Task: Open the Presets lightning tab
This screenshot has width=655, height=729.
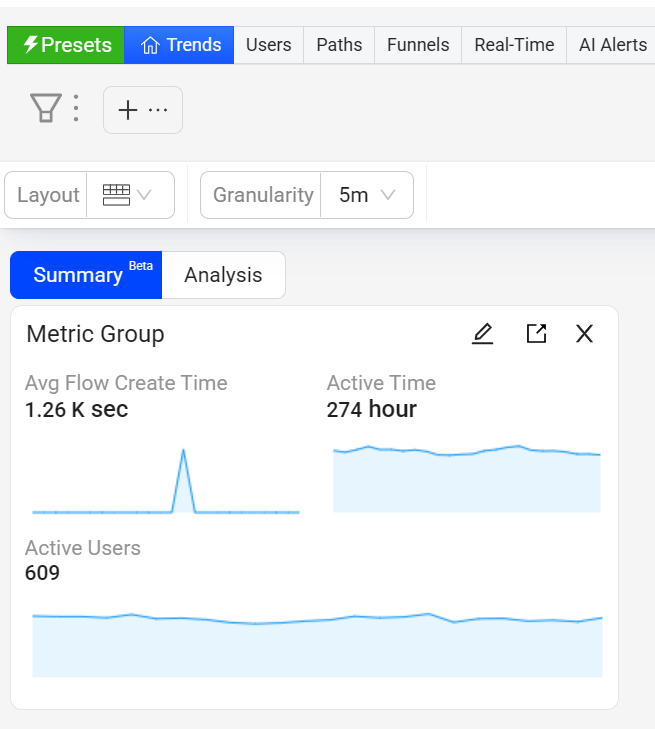Action: pos(66,45)
